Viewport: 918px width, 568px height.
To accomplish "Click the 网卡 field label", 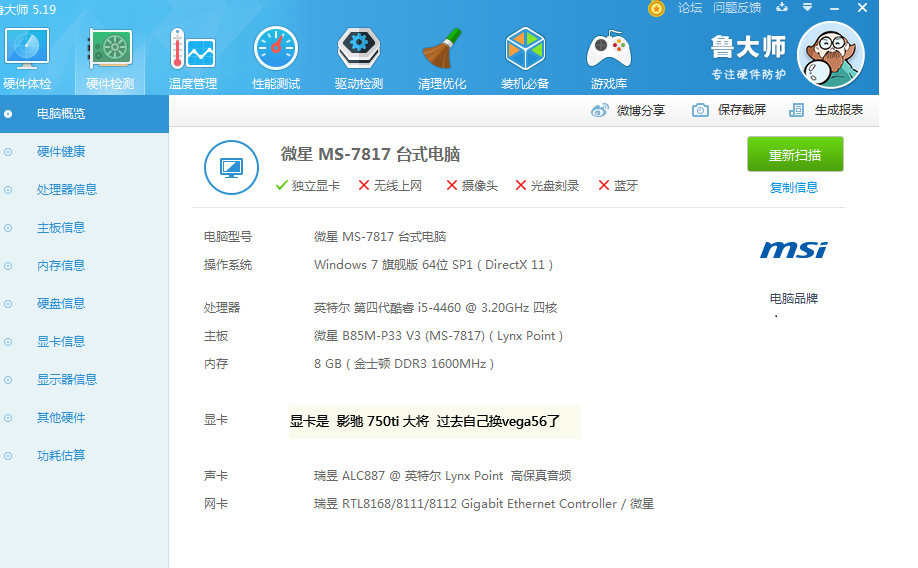I will pos(216,504).
